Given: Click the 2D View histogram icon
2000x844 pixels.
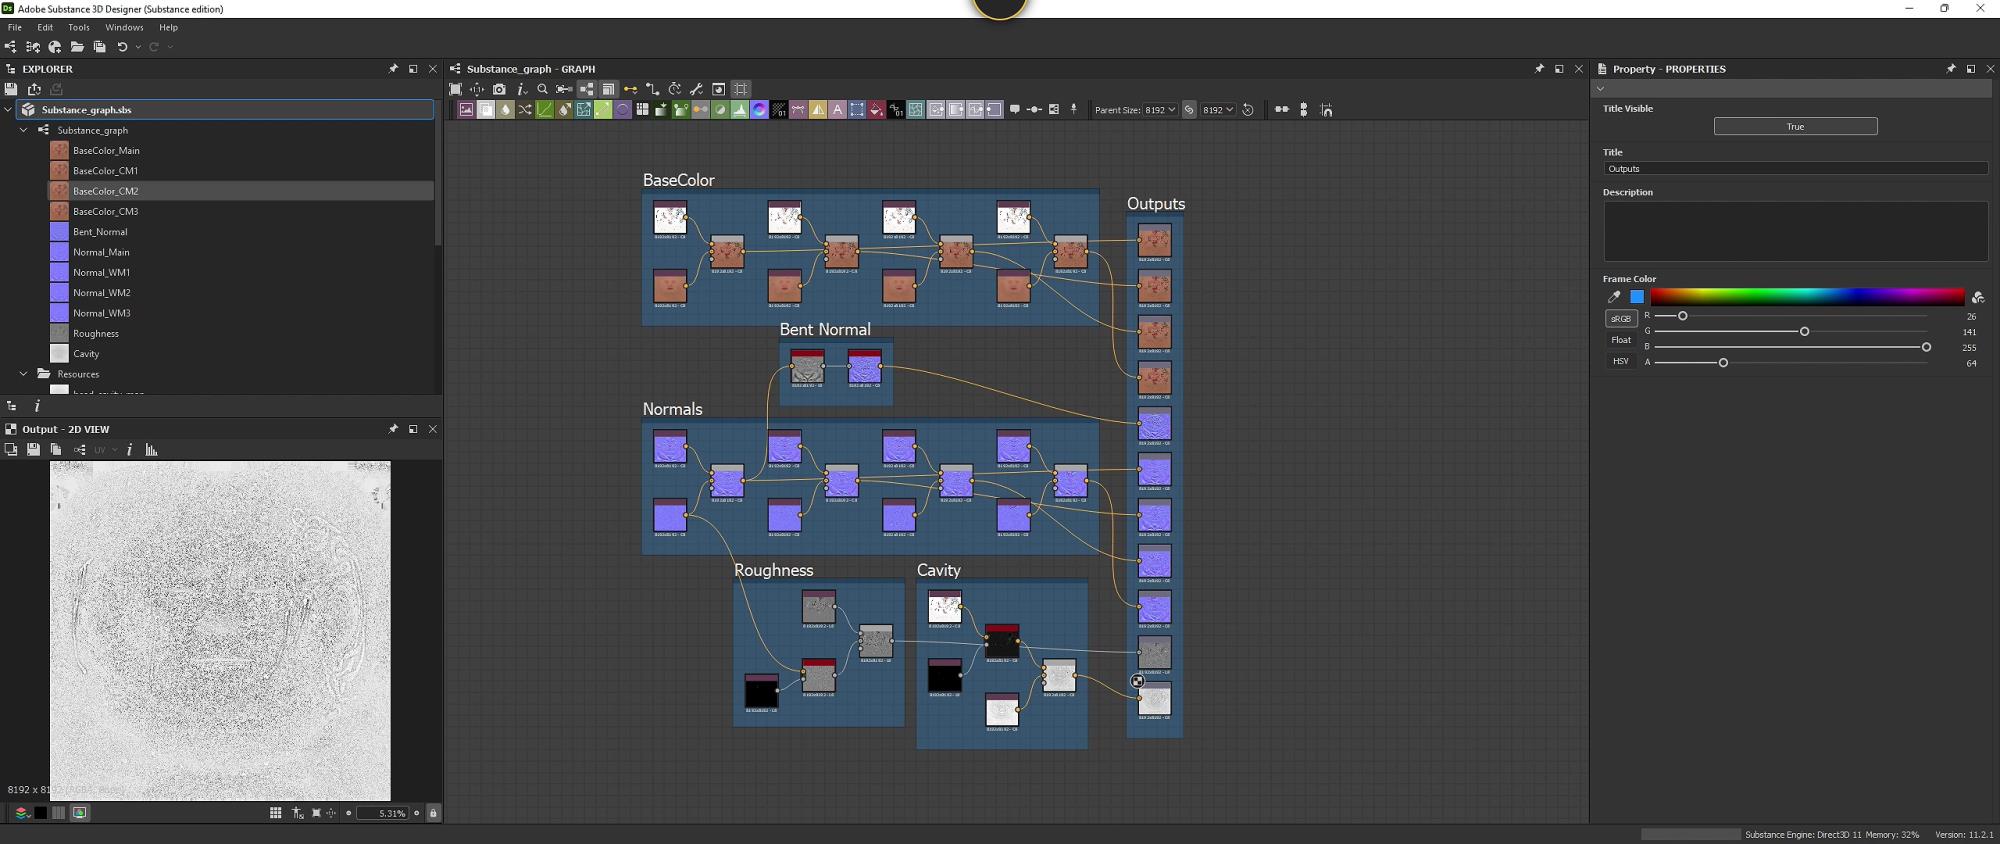Looking at the screenshot, I should [151, 450].
